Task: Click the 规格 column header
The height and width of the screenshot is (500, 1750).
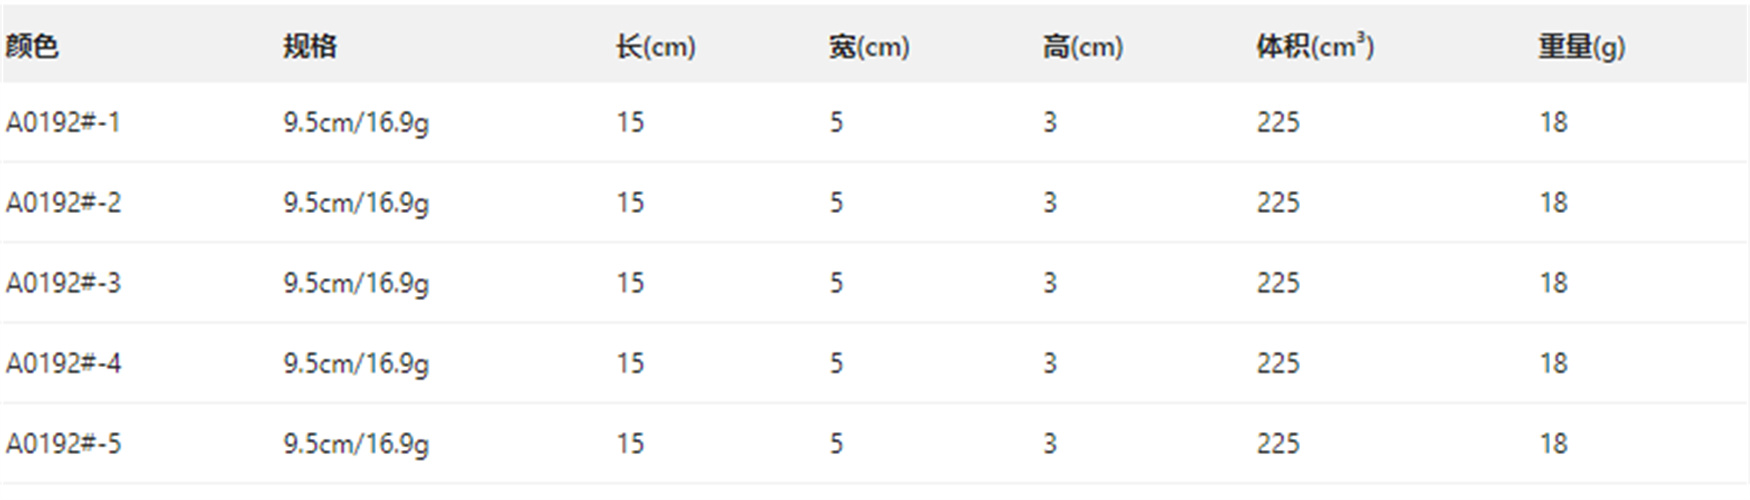Action: click(310, 46)
